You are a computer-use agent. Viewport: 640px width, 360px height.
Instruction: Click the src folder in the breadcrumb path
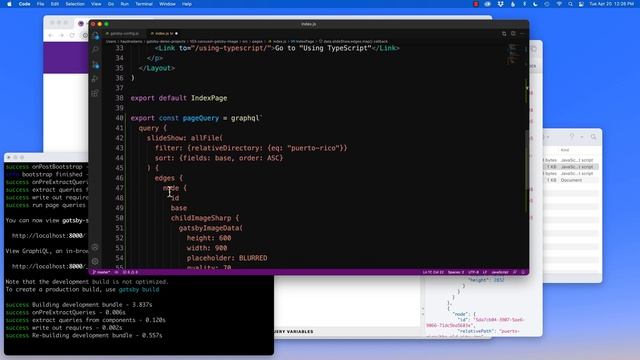coord(245,42)
